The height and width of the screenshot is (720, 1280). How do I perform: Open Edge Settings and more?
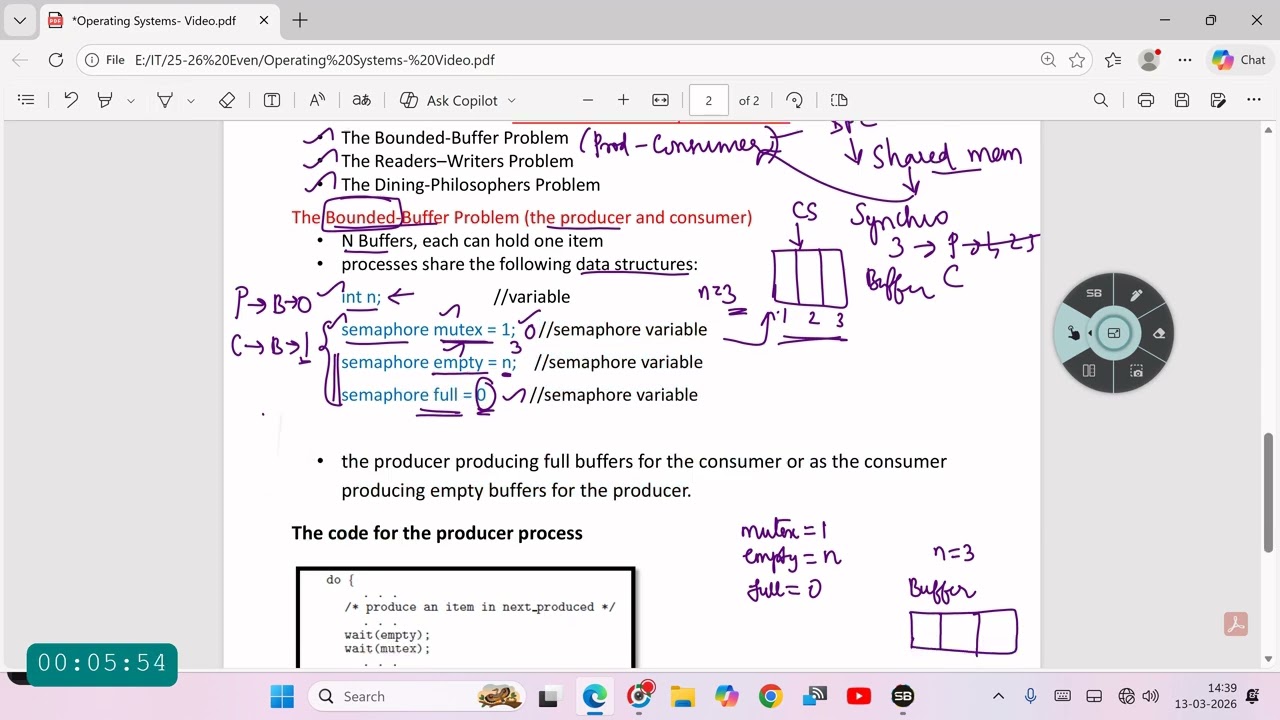[x=1185, y=60]
